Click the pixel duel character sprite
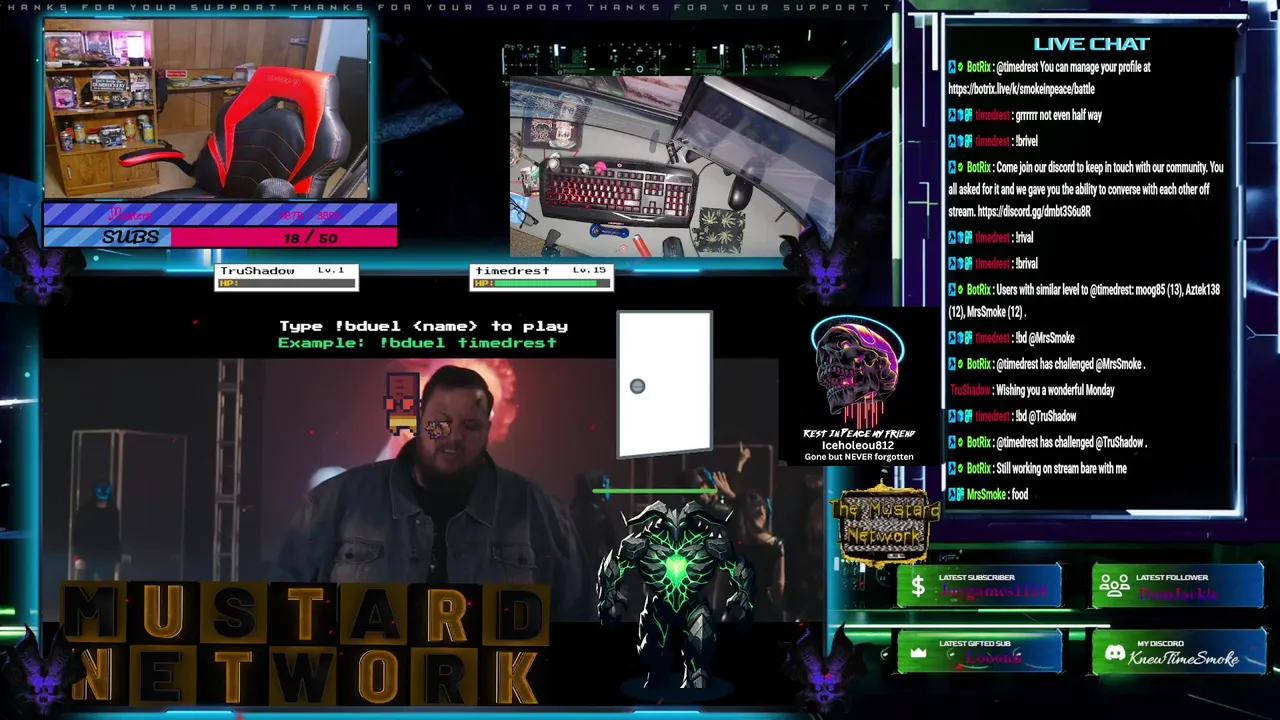This screenshot has width=1280, height=720. pos(402,403)
